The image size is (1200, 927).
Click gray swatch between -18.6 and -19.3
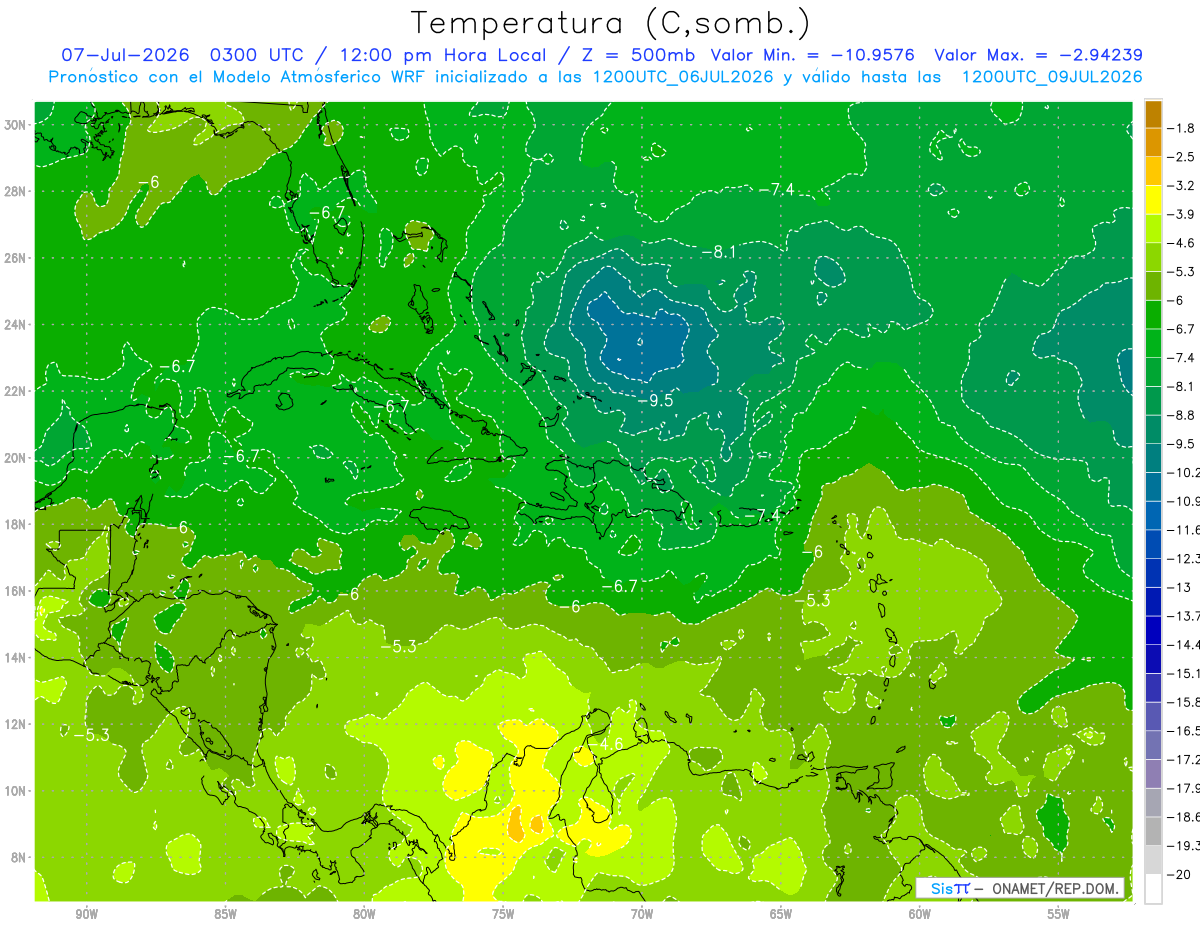click(x=1153, y=831)
